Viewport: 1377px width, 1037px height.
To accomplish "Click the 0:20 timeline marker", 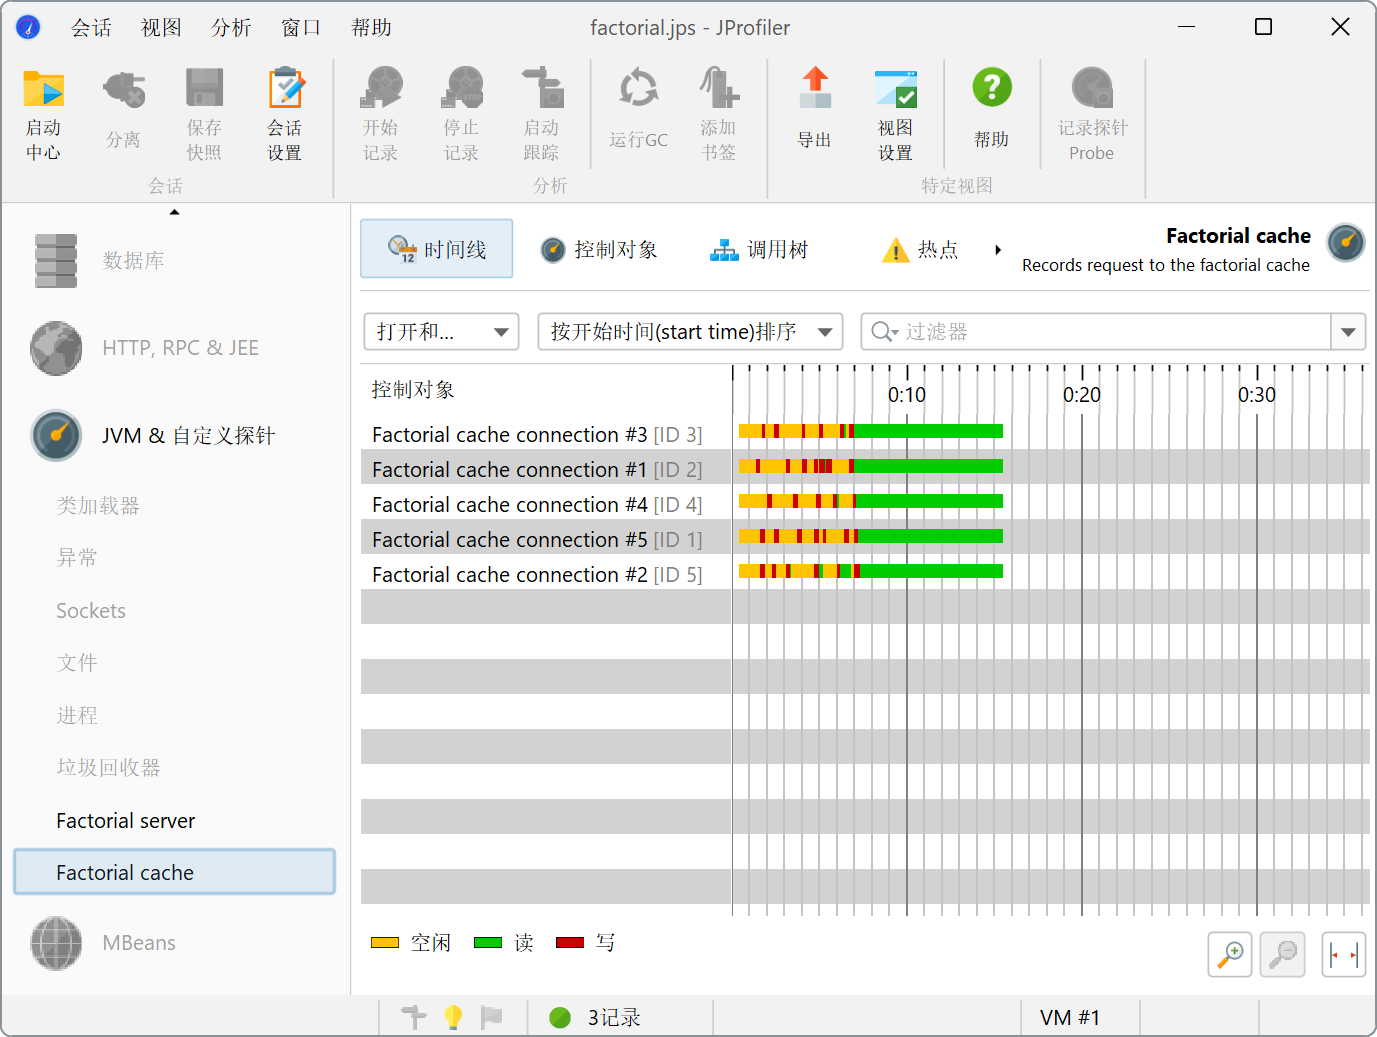I will point(1082,395).
